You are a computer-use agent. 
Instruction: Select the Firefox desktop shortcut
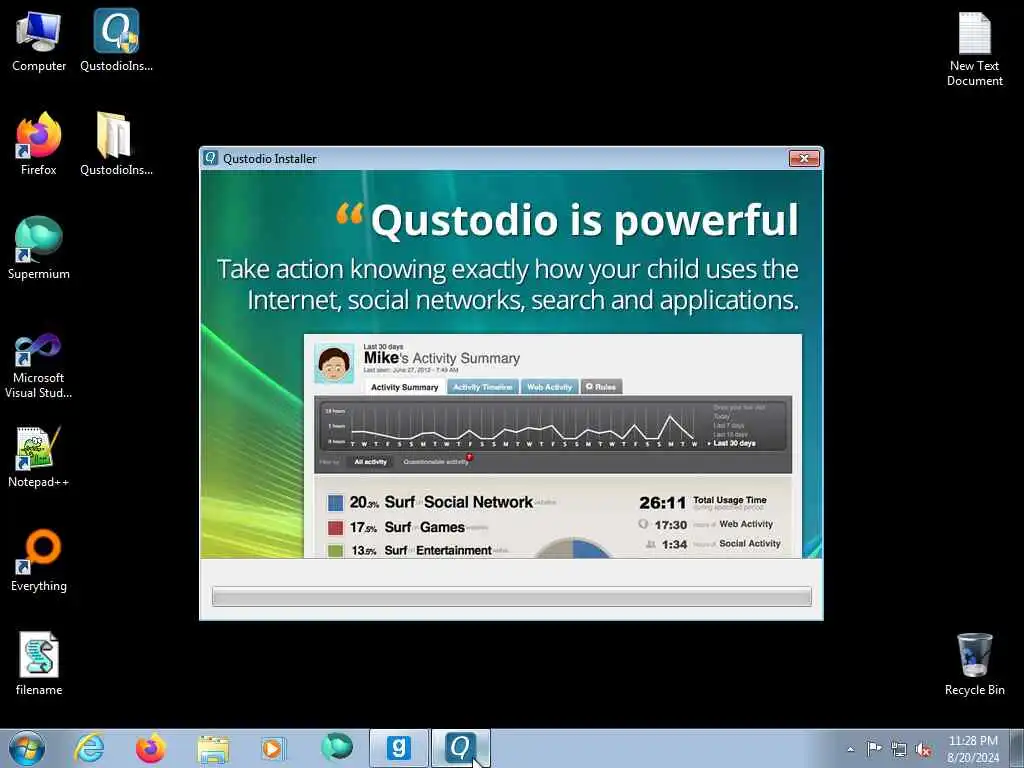[39, 144]
